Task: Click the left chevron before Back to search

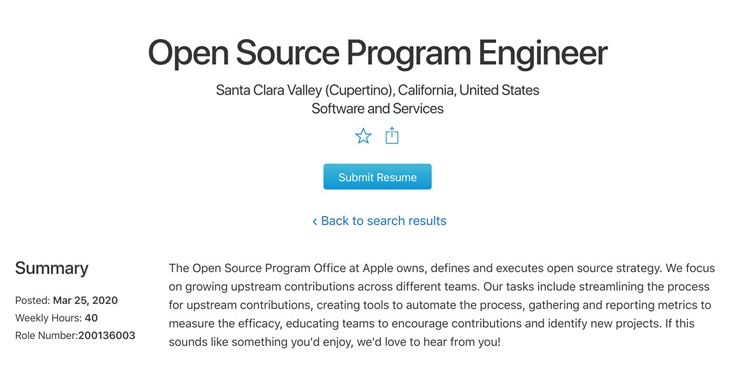Action: [315, 221]
